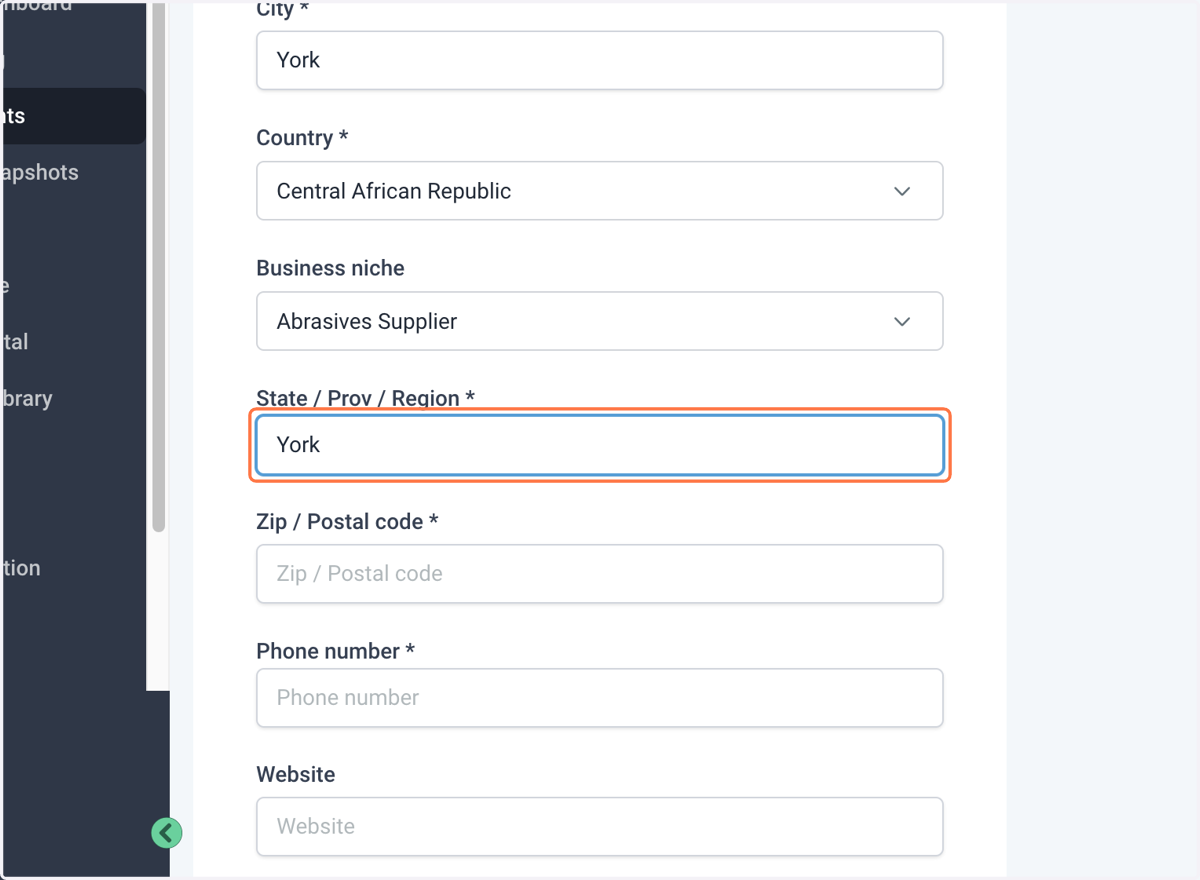
Task: Click the Zip / Postal code input
Action: (600, 574)
